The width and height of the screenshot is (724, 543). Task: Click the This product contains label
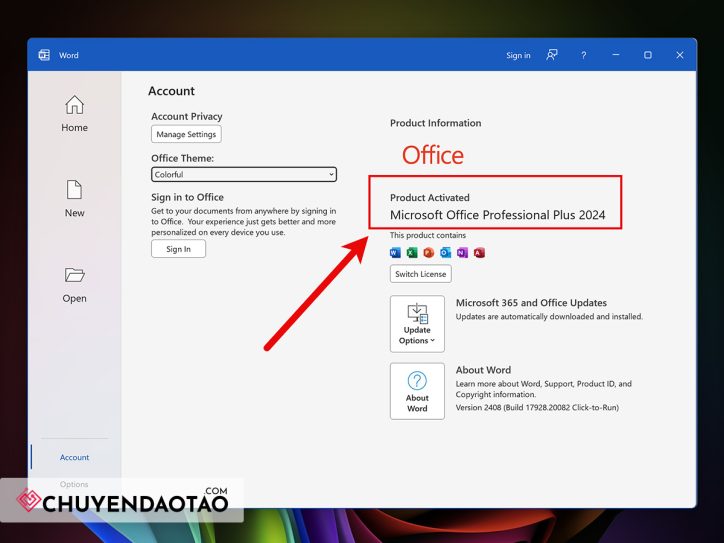click(428, 235)
